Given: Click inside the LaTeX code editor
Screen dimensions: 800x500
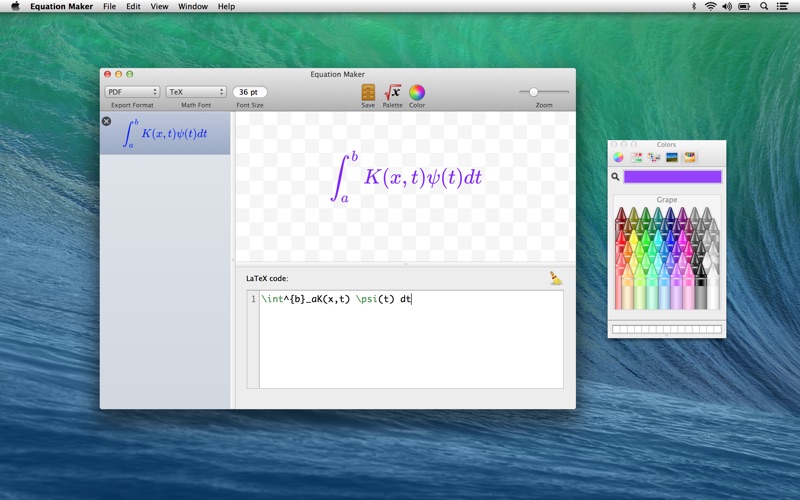Looking at the screenshot, I should pos(411,339).
